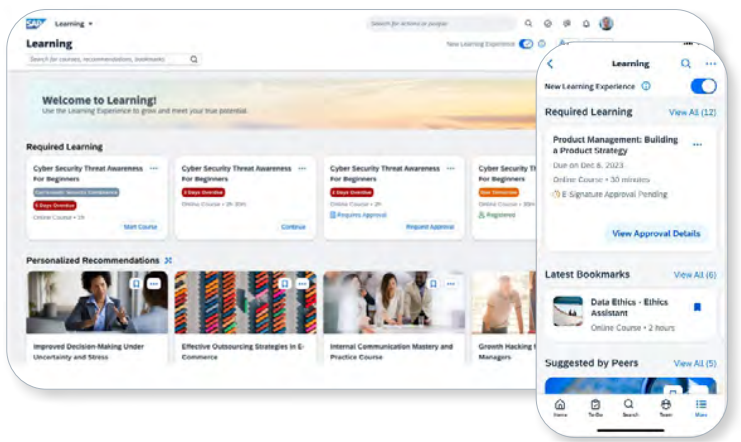741x442 pixels.
Task: Switch to the To-Do tab on the phone
Action: pos(595,407)
